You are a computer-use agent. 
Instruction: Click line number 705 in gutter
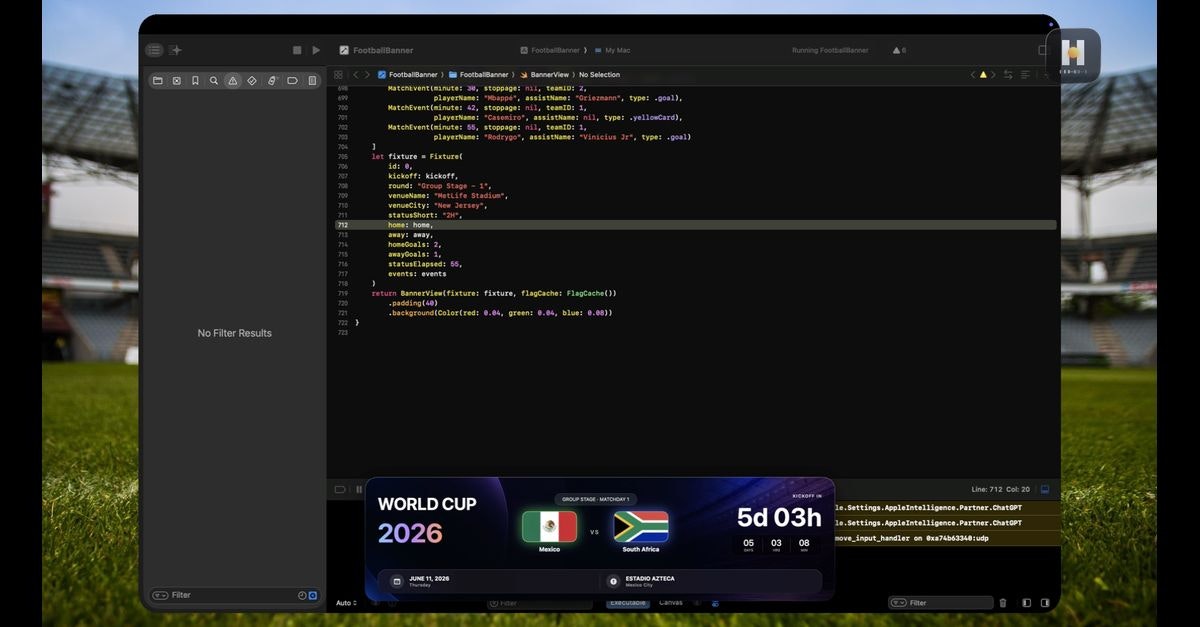pyautogui.click(x=343, y=157)
